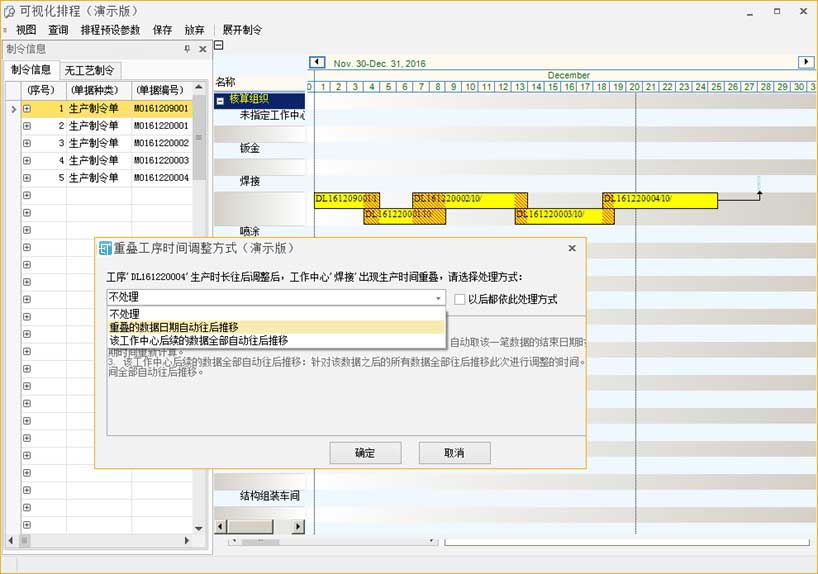Select 生产制令单 in row 3
This screenshot has width=818, height=574.
[99, 143]
